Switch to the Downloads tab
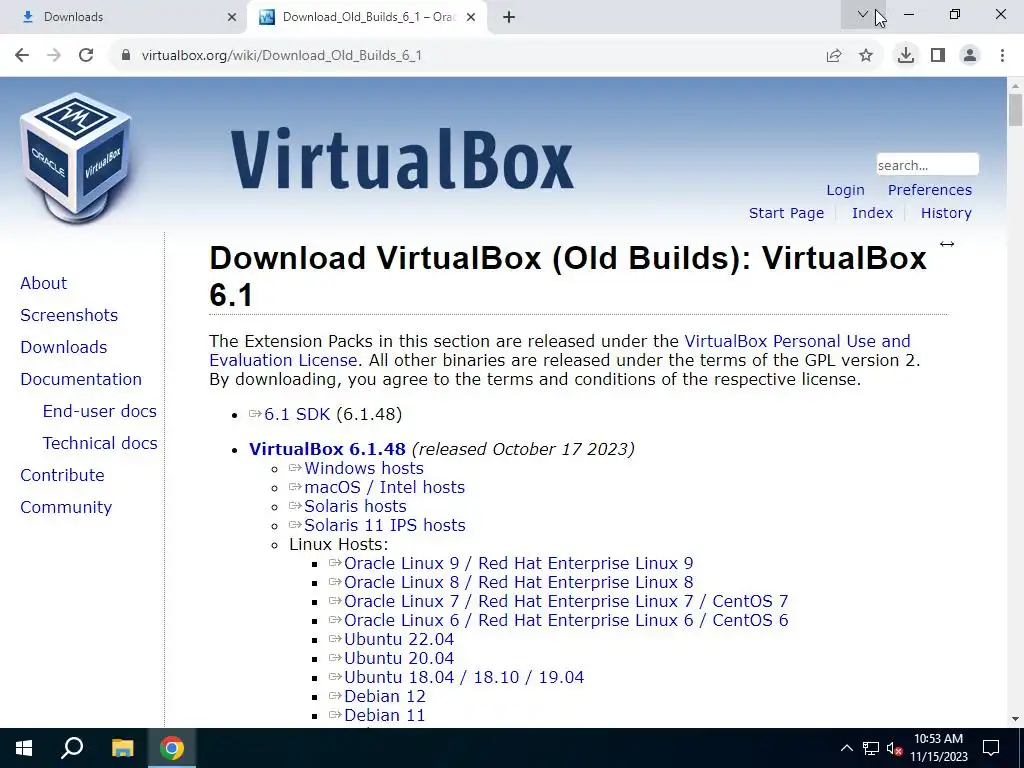 (x=124, y=17)
